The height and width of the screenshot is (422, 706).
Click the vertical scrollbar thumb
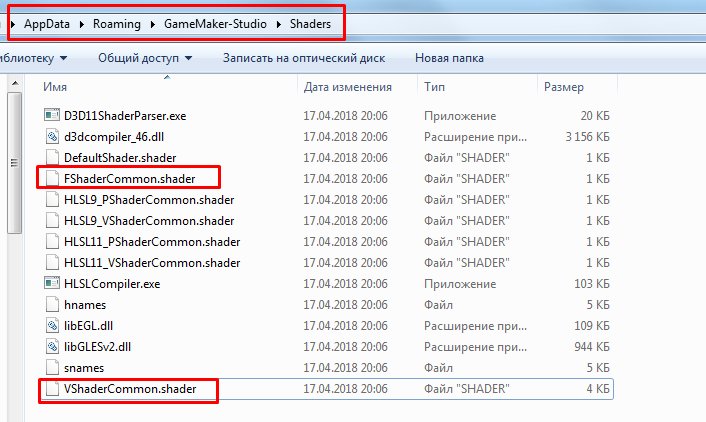click(x=15, y=163)
